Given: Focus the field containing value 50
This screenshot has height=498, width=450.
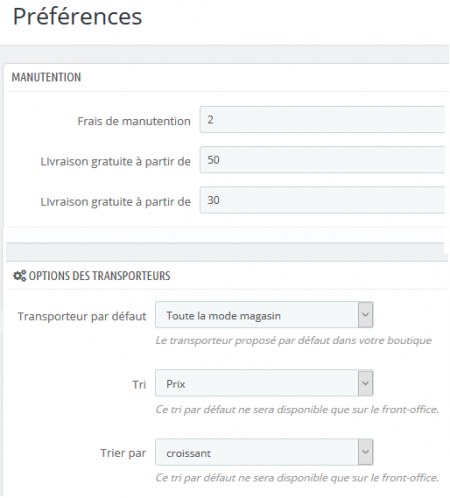Looking at the screenshot, I should (322, 160).
